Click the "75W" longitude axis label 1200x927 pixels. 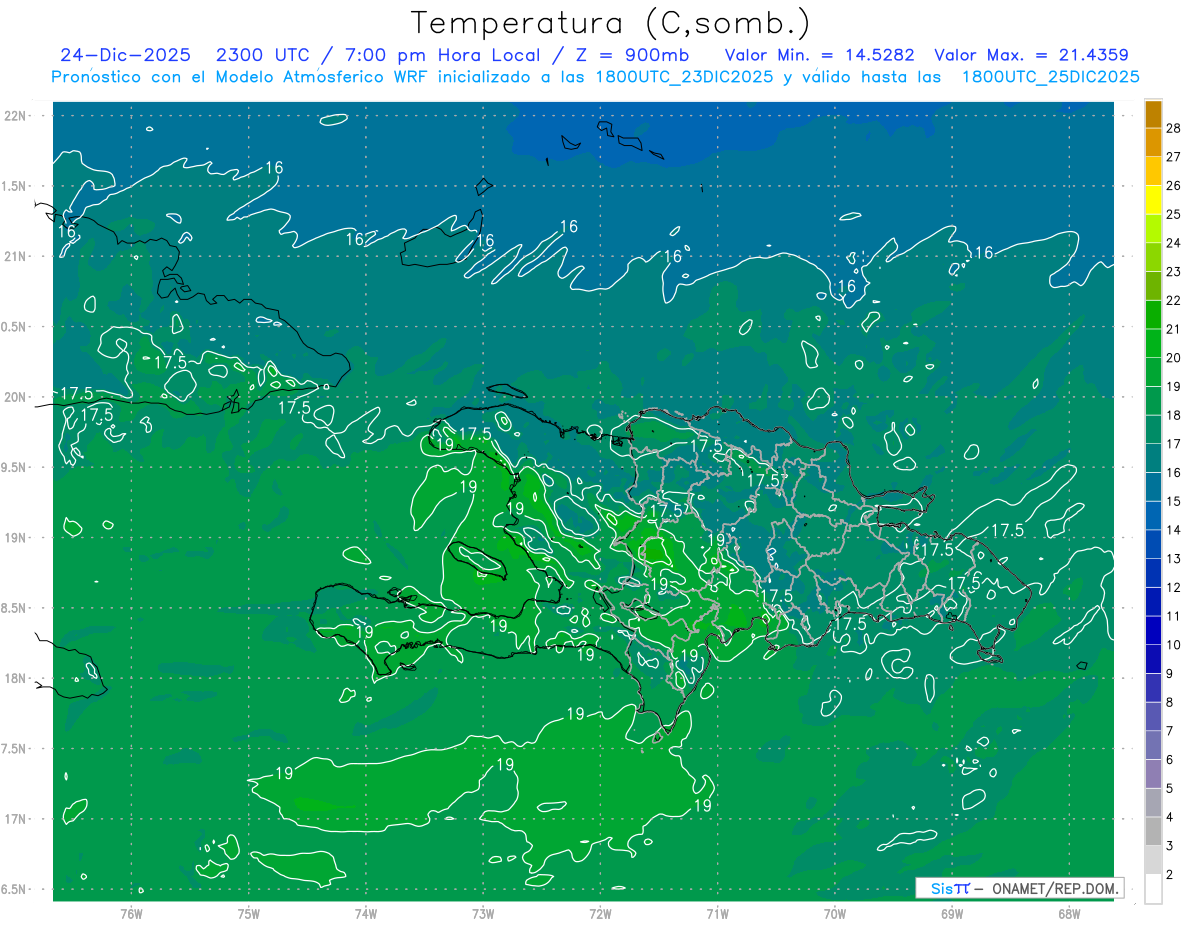249,913
